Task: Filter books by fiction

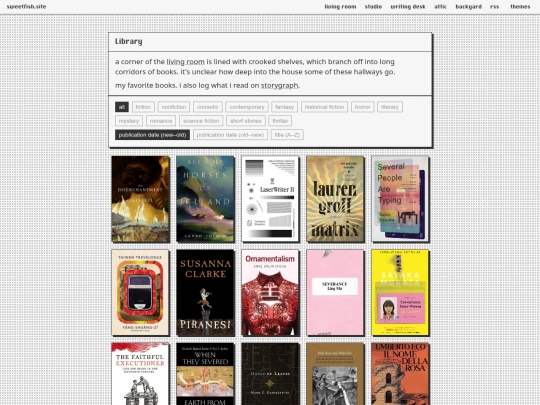Action: 143,107
